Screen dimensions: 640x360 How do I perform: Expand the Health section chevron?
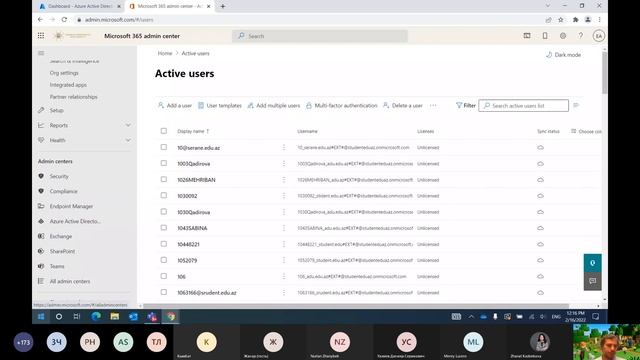tap(128, 140)
